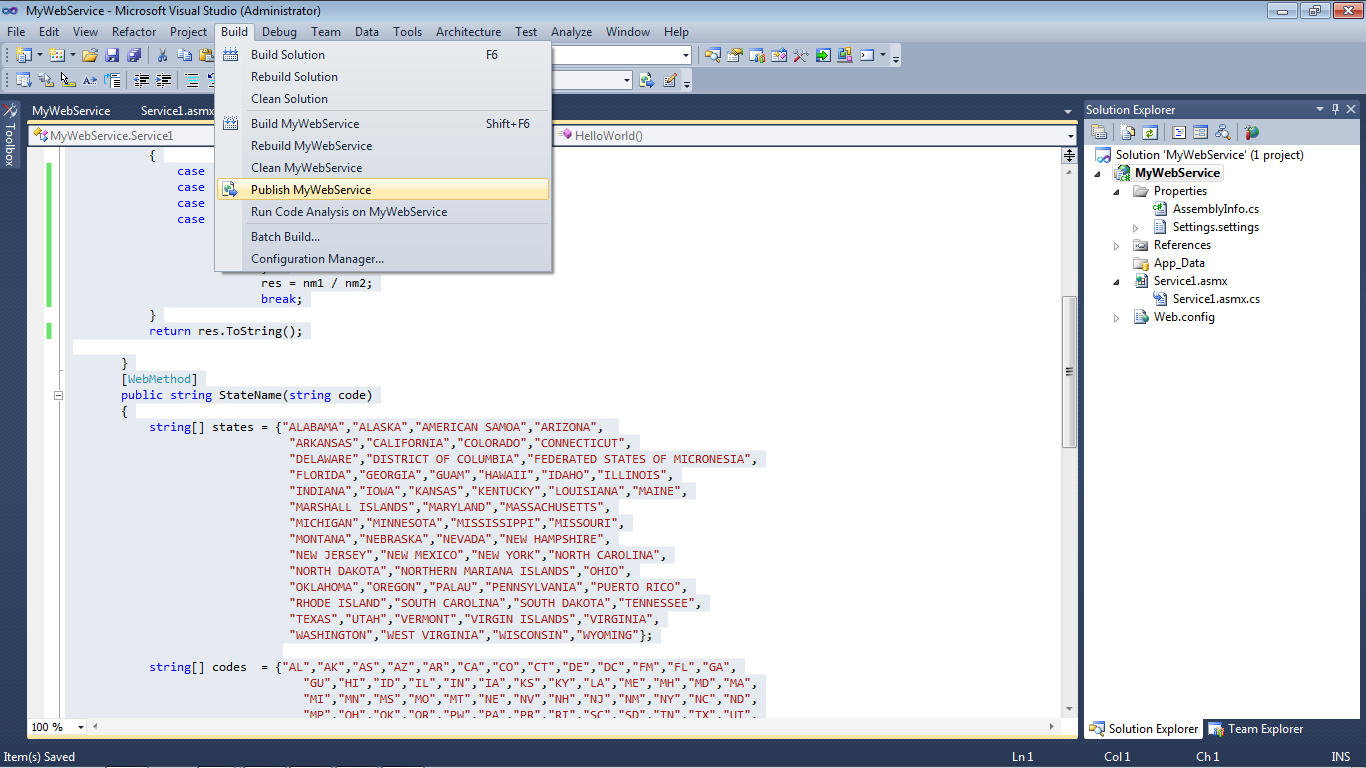Click the Cut scissors icon
Viewport: 1366px width, 768px height.
coord(162,55)
